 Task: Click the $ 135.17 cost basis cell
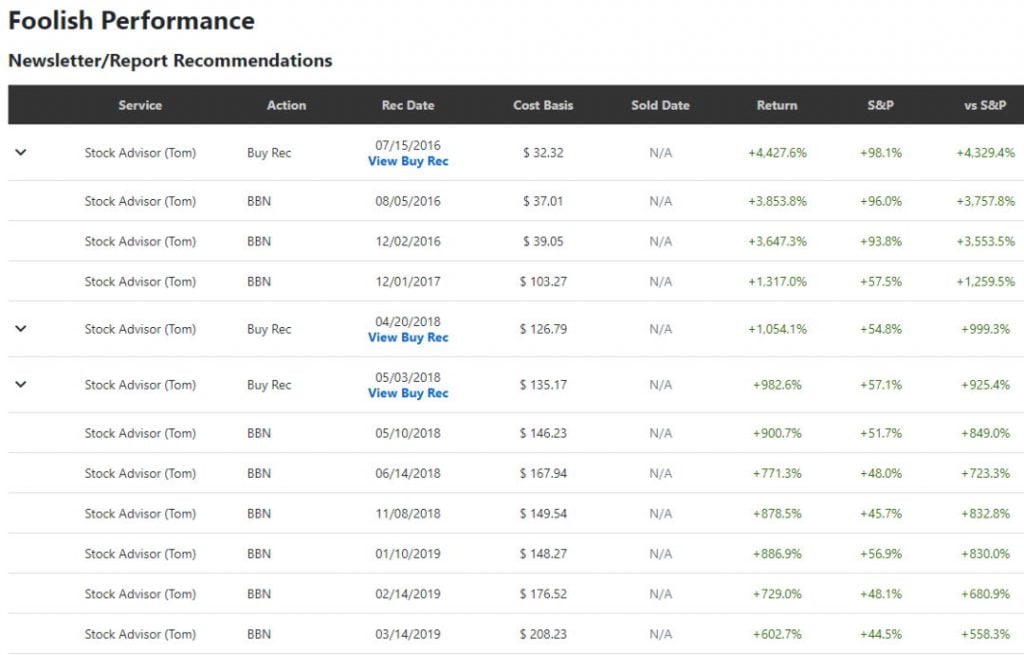pyautogui.click(x=543, y=385)
